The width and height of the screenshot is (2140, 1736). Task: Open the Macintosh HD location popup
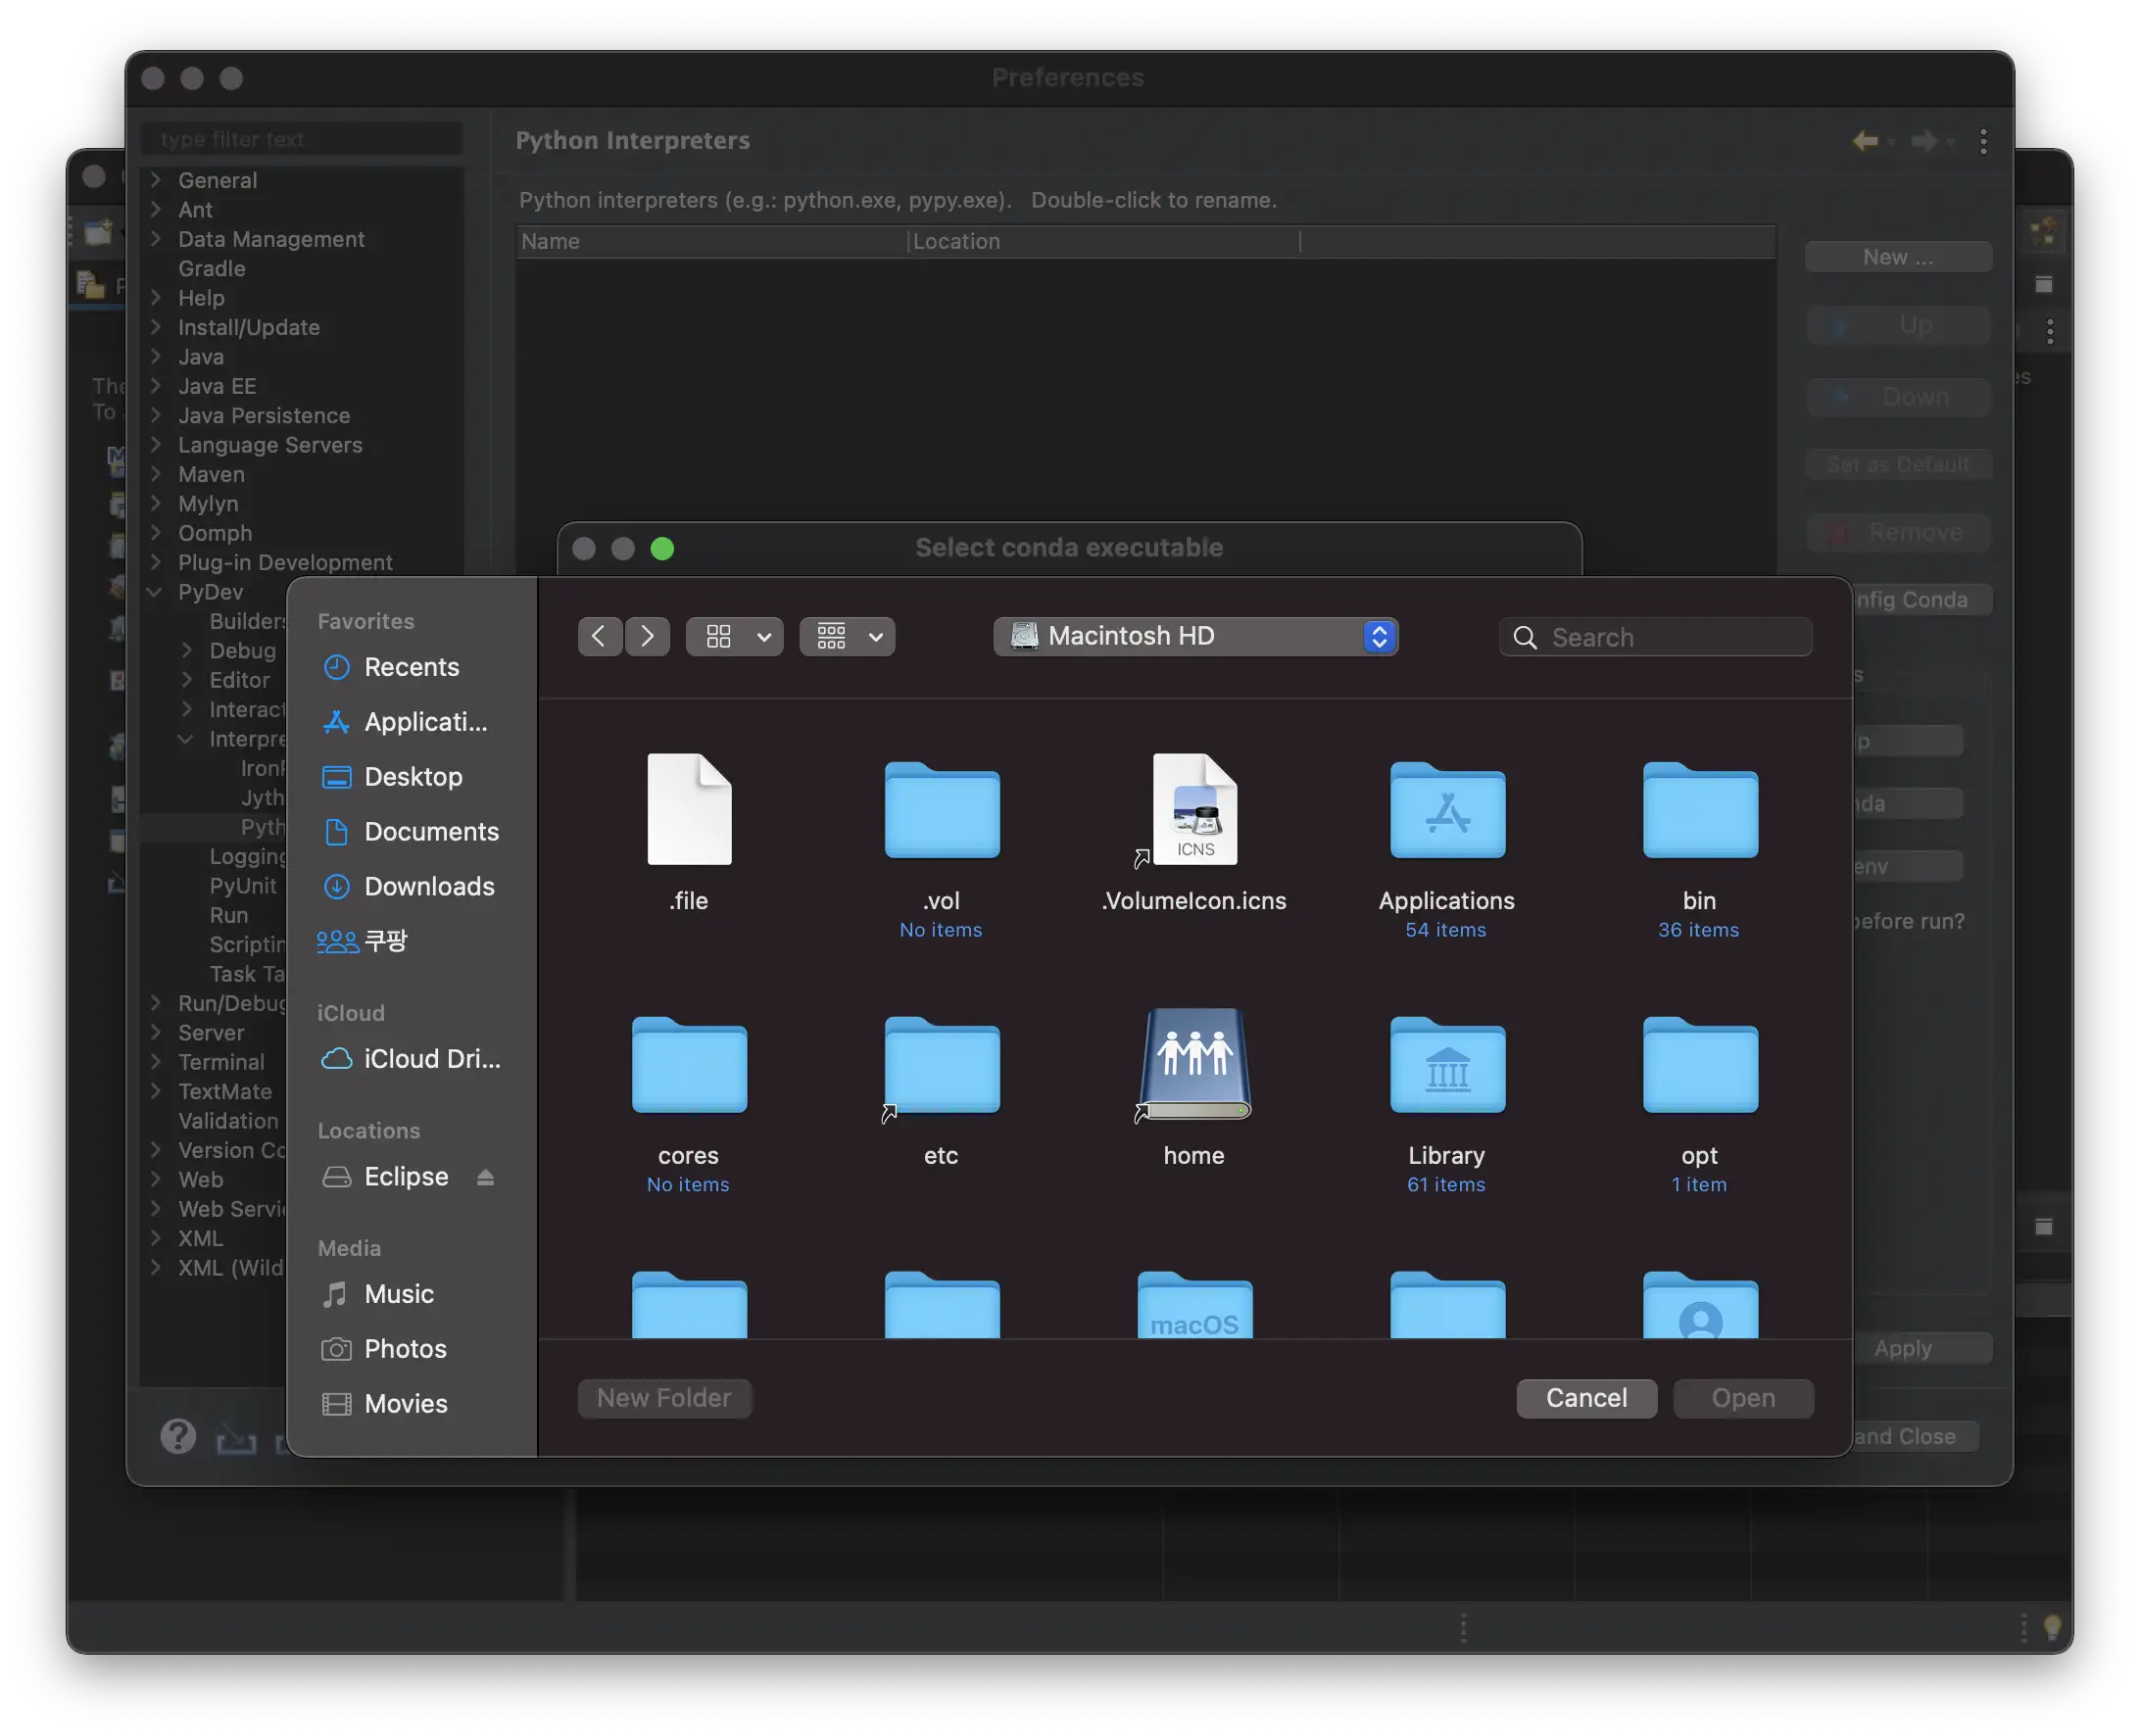point(1195,636)
